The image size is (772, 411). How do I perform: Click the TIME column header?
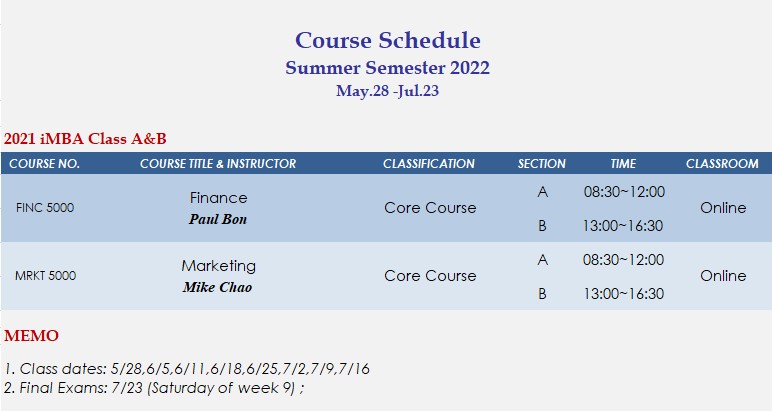click(x=623, y=164)
